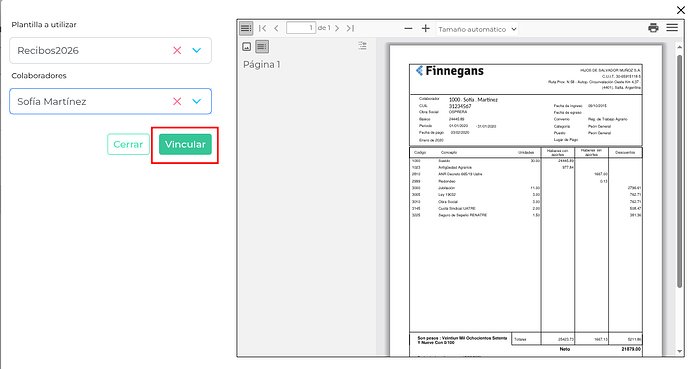The image size is (690, 369).
Task: Click the 'Neto' total label
Action: (565, 349)
